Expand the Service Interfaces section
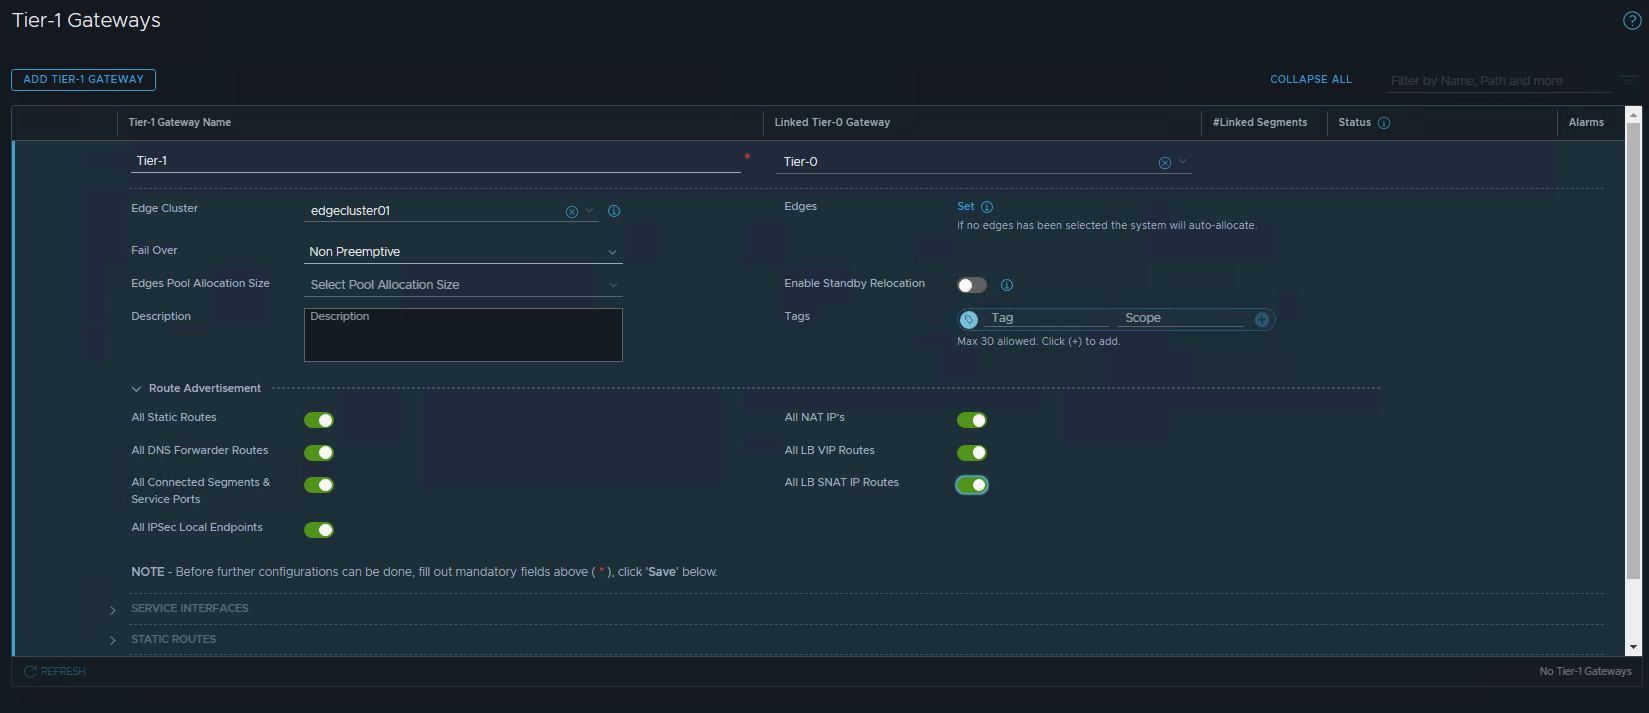Viewport: 1649px width, 713px height. (113, 609)
